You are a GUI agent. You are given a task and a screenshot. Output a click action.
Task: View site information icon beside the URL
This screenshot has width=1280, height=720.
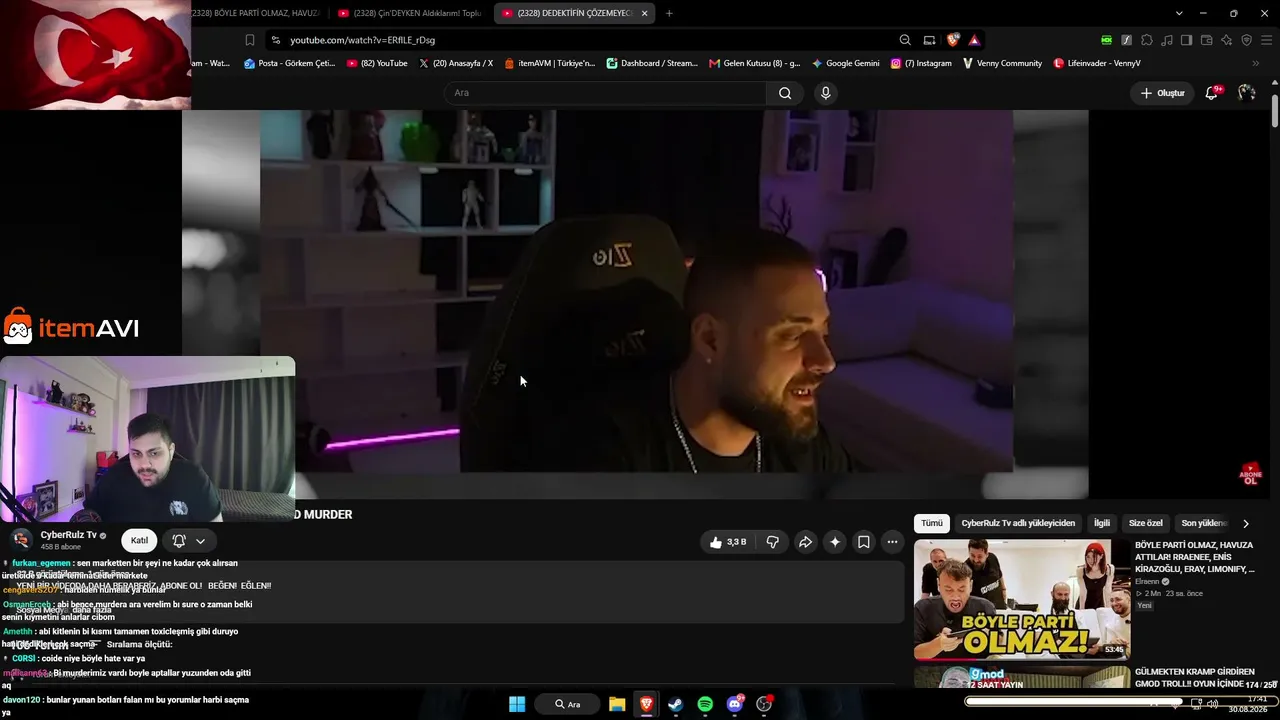(x=275, y=40)
